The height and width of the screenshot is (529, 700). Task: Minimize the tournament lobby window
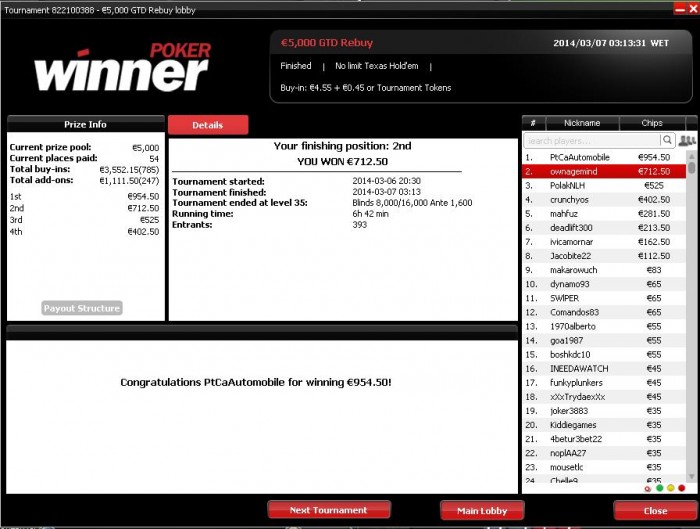[x=679, y=8]
